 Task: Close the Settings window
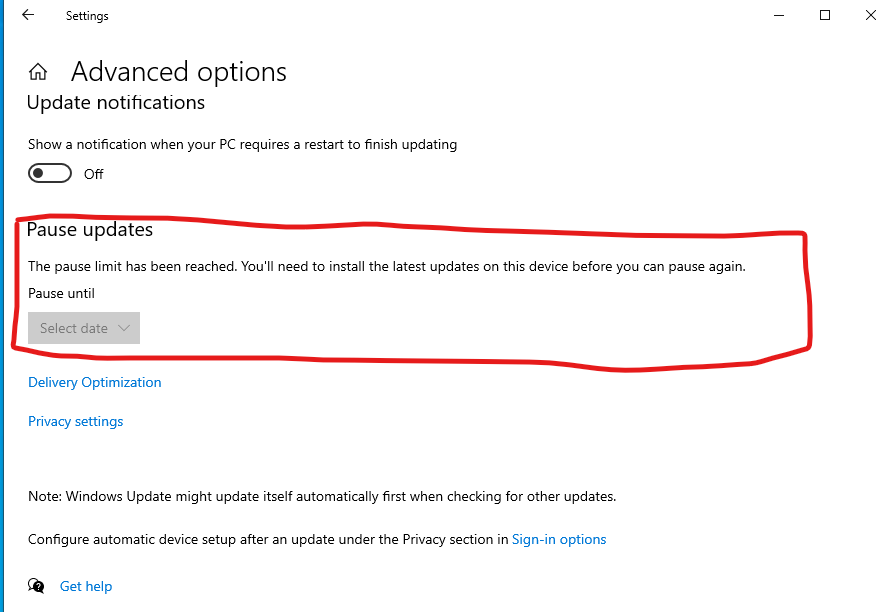tap(869, 15)
